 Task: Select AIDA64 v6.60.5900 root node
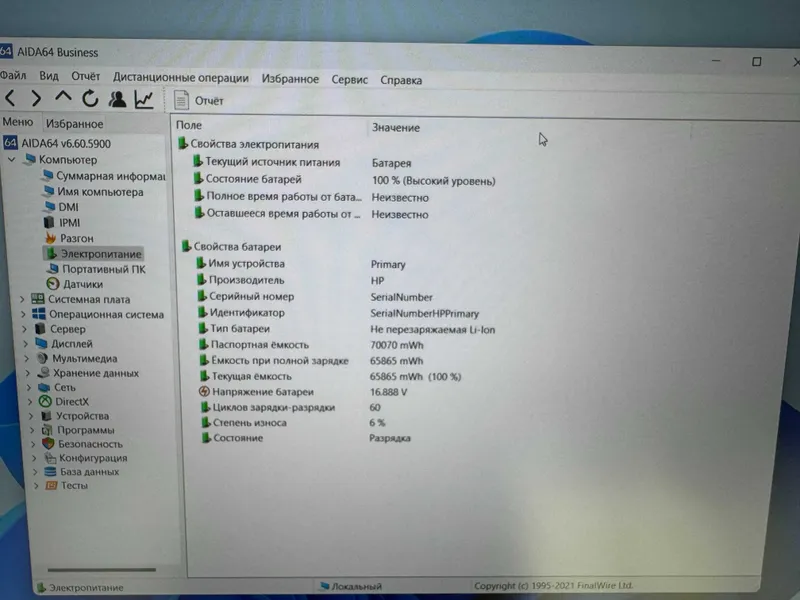coord(57,143)
